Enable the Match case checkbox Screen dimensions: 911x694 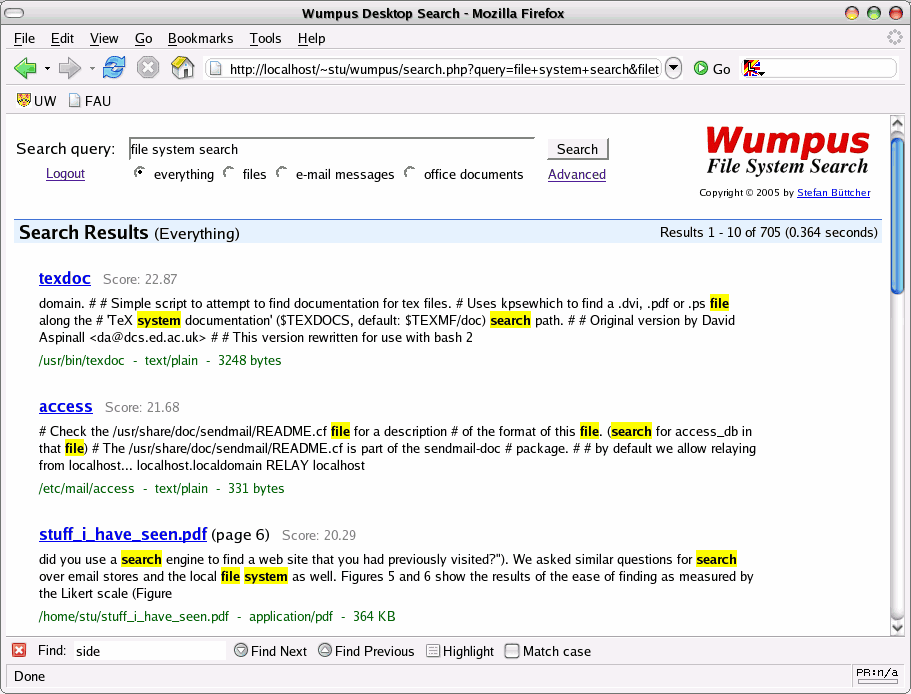pyautogui.click(x=512, y=651)
